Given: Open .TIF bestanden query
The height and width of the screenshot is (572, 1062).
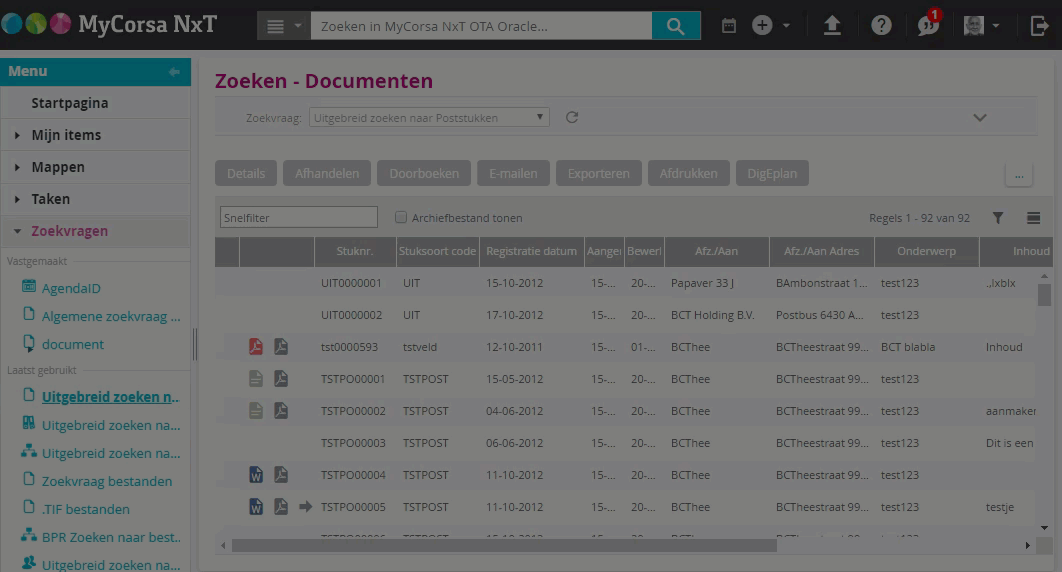Looking at the screenshot, I should click(85, 509).
